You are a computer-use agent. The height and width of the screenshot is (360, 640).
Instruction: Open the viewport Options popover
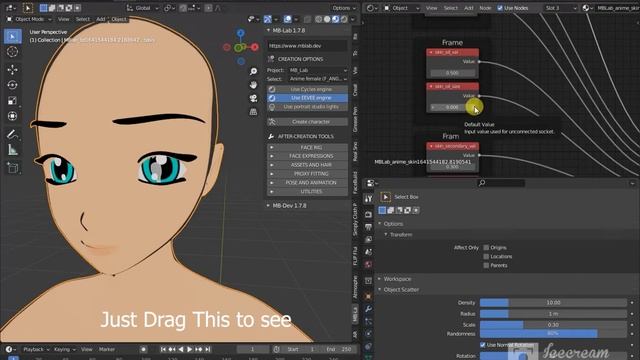click(343, 8)
